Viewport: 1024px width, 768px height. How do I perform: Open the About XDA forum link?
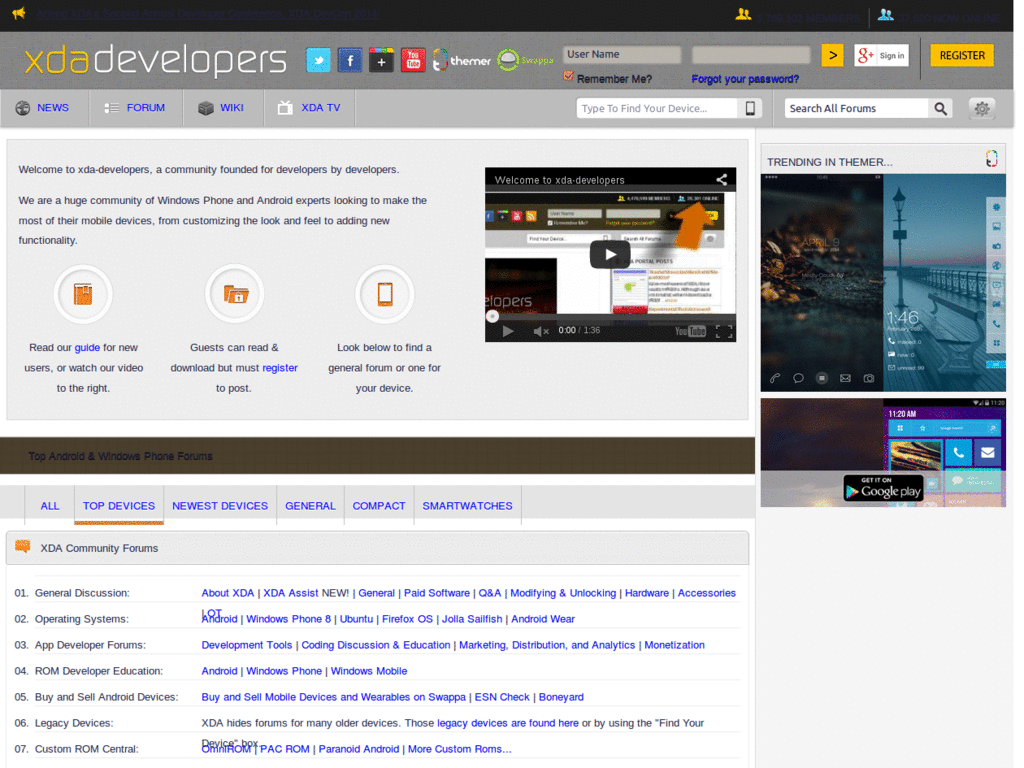pyautogui.click(x=227, y=593)
